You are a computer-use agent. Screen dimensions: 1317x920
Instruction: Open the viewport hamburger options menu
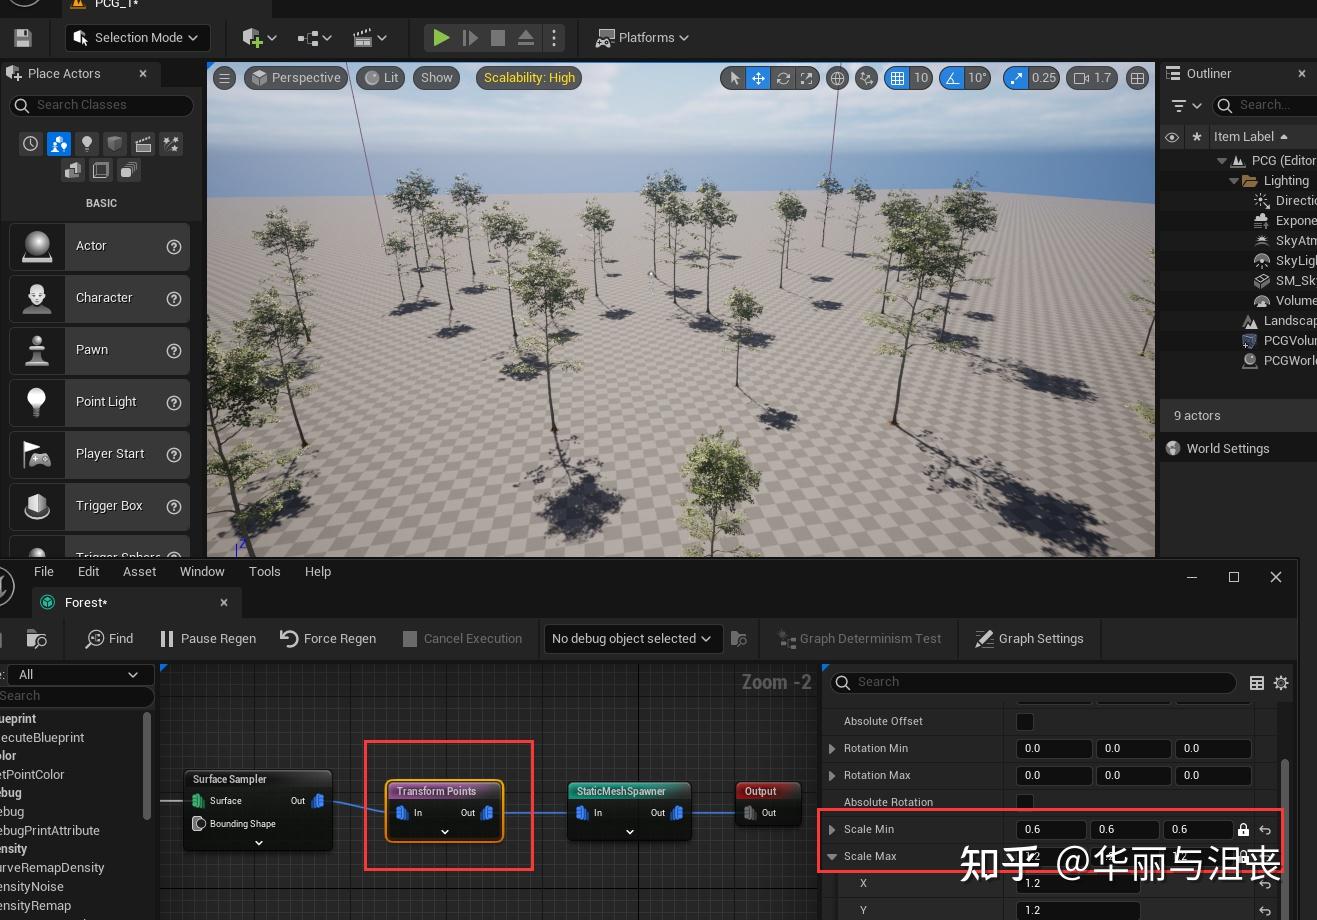(225, 78)
